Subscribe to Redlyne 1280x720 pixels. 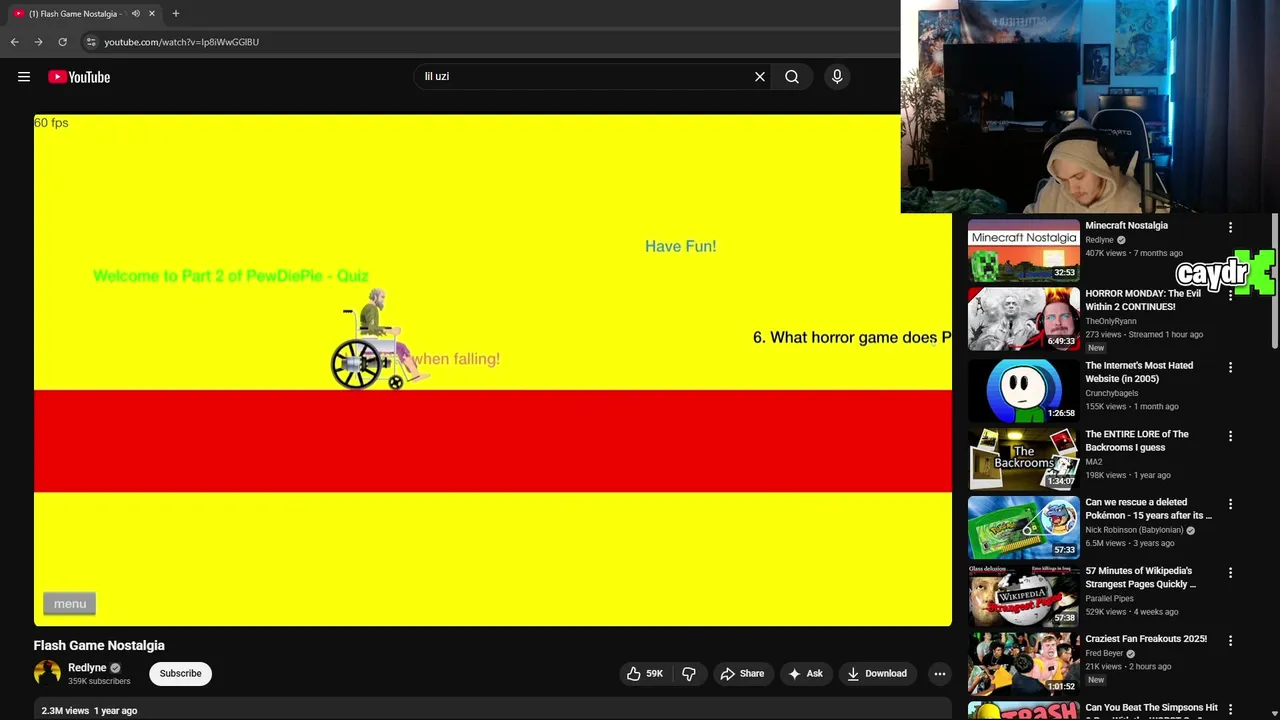pyautogui.click(x=180, y=674)
